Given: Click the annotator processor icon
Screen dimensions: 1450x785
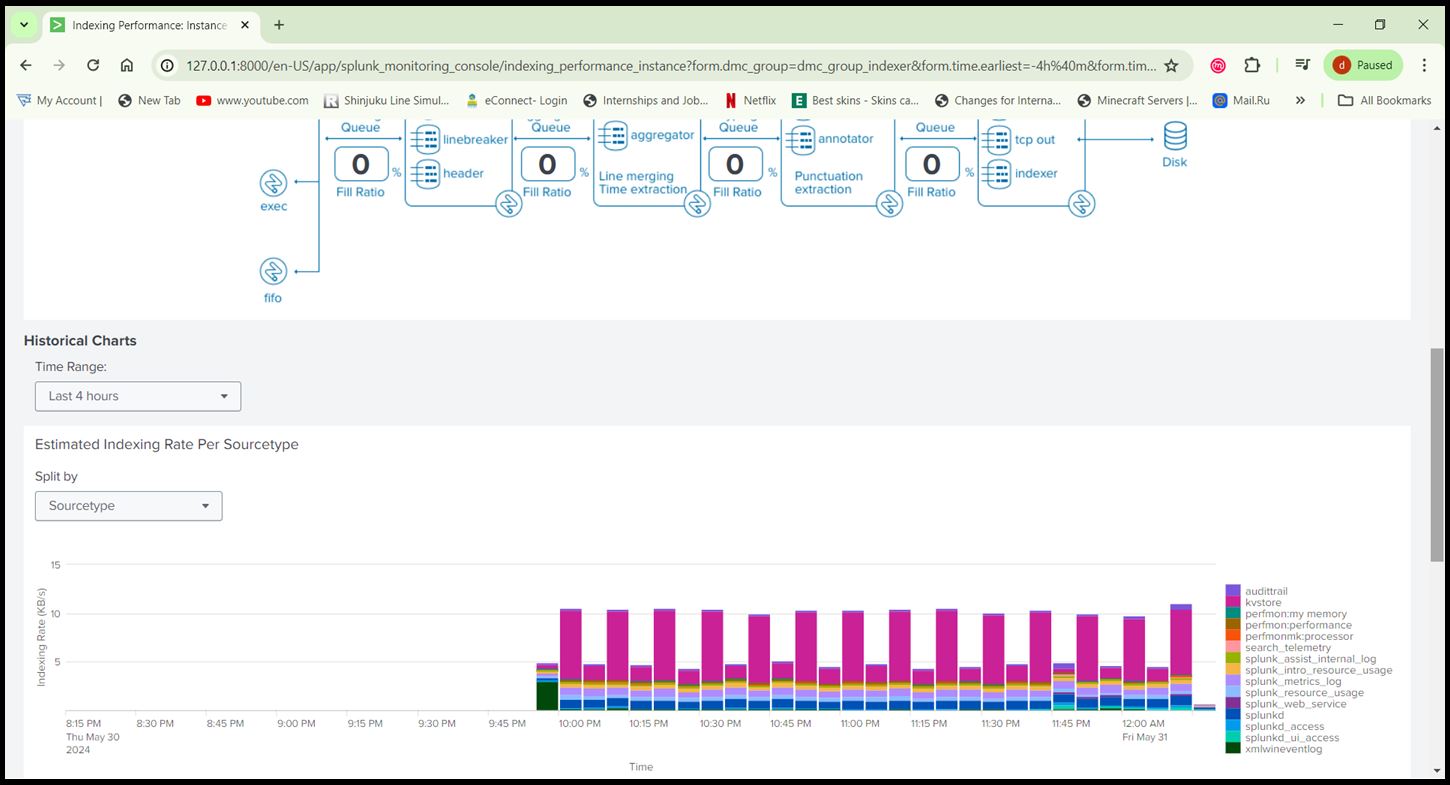Looking at the screenshot, I should point(801,139).
